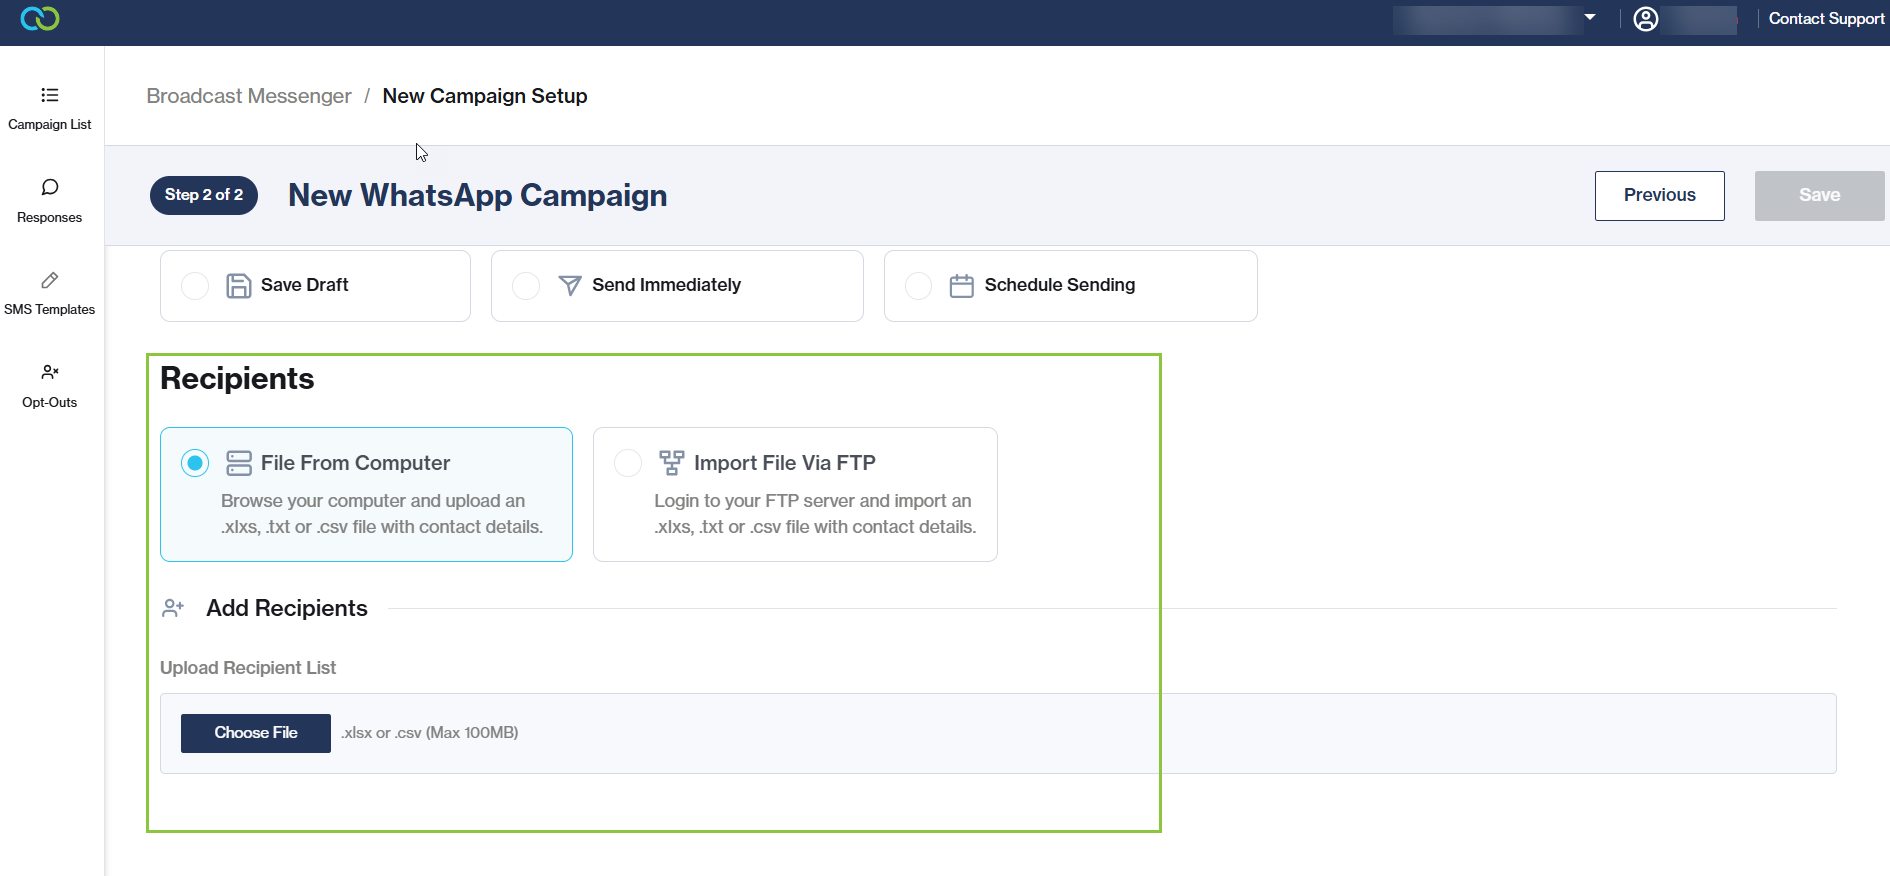Click the Save Draft floppy disk icon
Screen dimensions: 1890x876
(238, 286)
